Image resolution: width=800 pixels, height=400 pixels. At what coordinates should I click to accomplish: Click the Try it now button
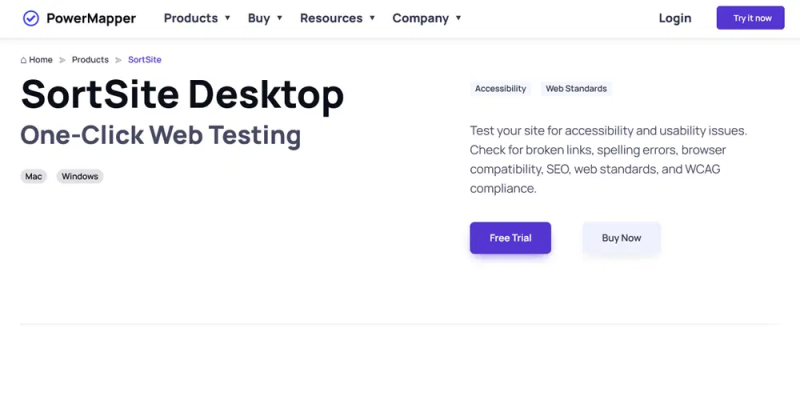pyautogui.click(x=751, y=18)
